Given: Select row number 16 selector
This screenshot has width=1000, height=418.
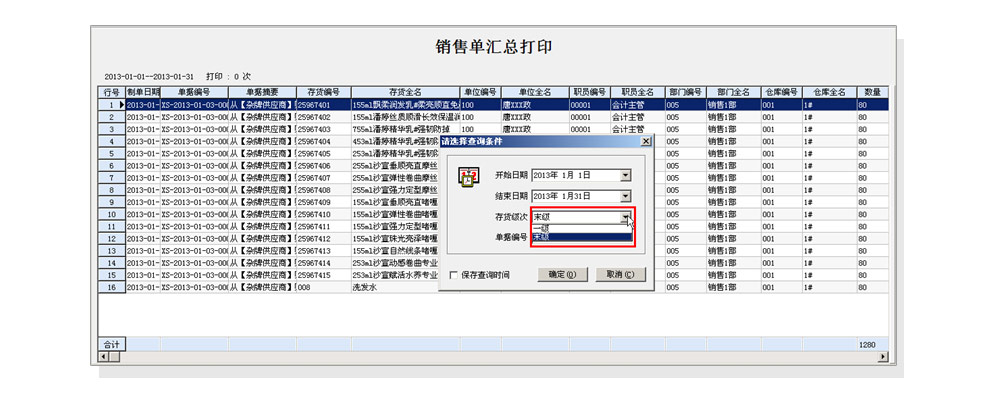Looking at the screenshot, I should coord(111,287).
